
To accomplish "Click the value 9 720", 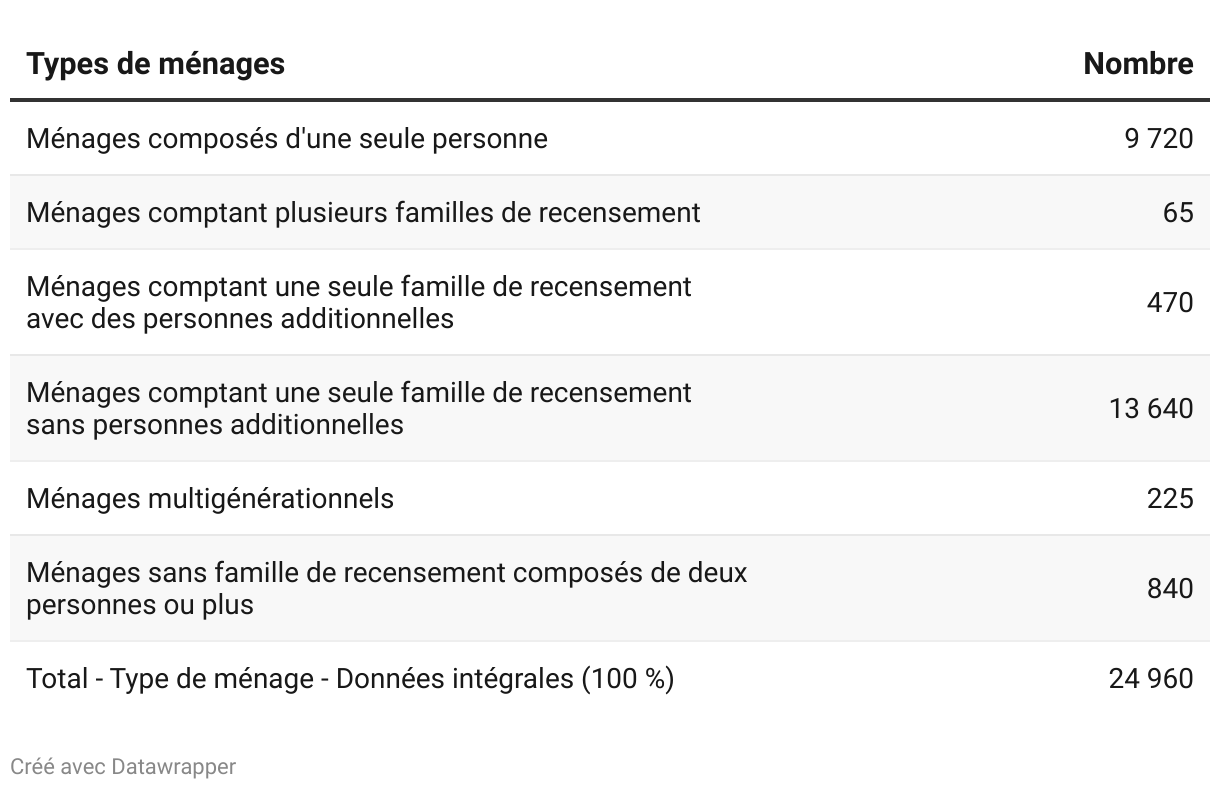I will point(1158,138).
